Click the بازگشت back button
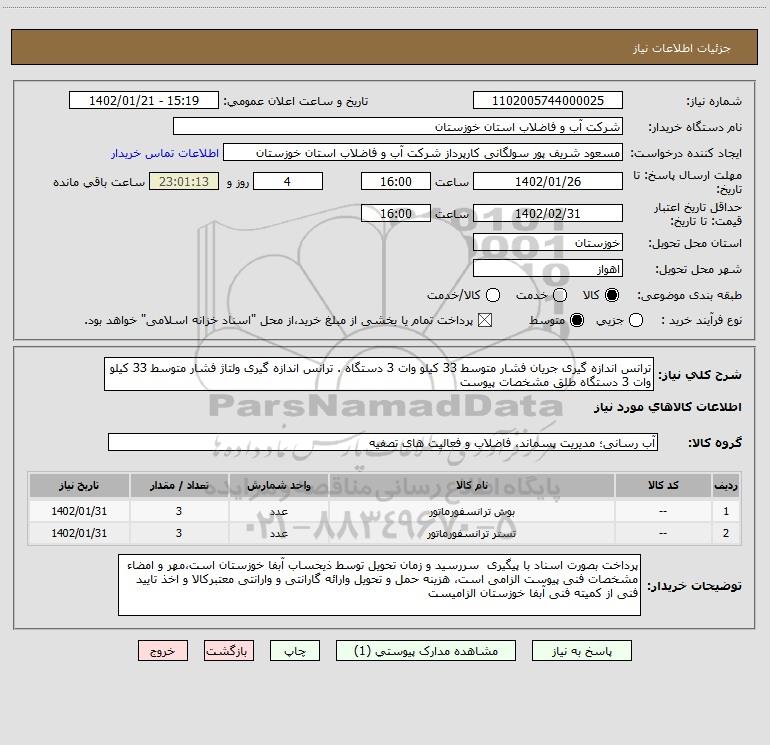 point(229,651)
